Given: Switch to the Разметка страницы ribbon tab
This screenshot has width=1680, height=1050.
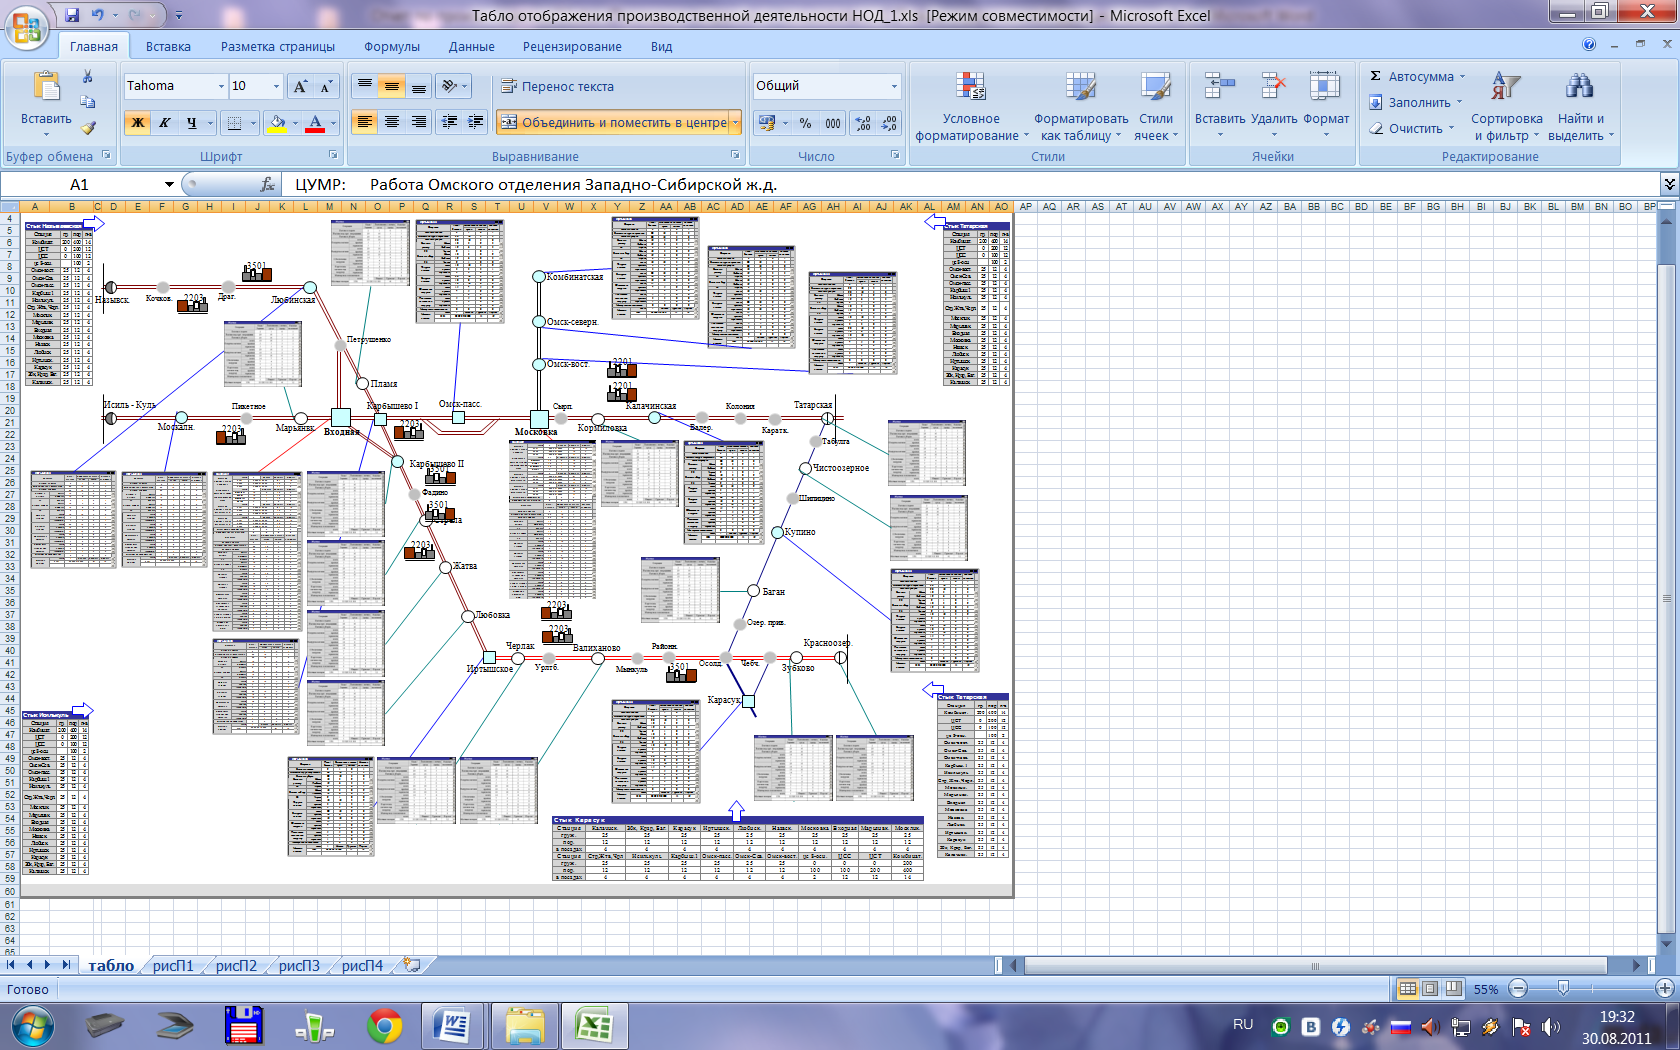Looking at the screenshot, I should [x=278, y=46].
